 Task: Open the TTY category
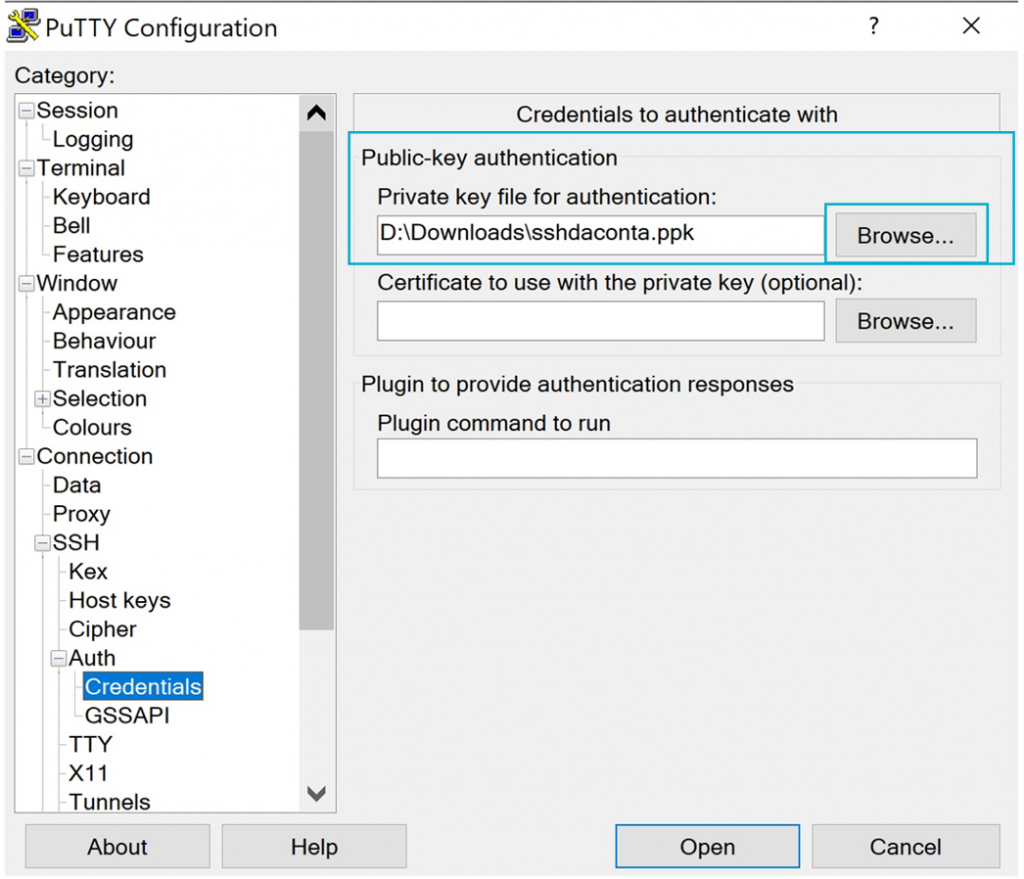pos(90,744)
